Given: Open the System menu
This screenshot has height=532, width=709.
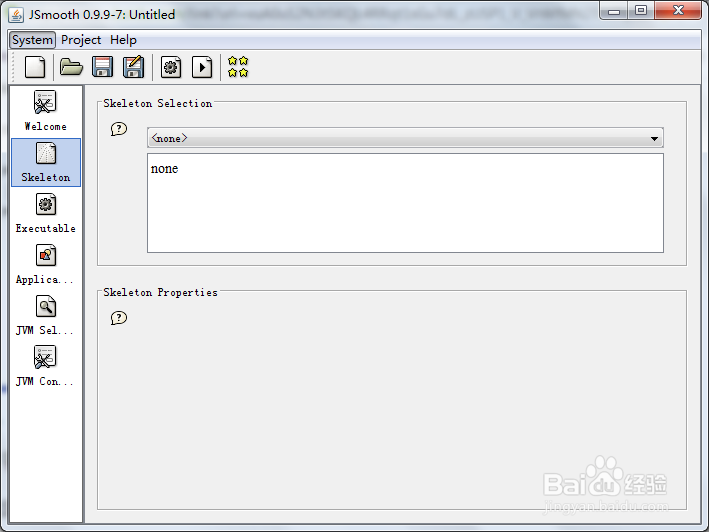Looking at the screenshot, I should [32, 40].
